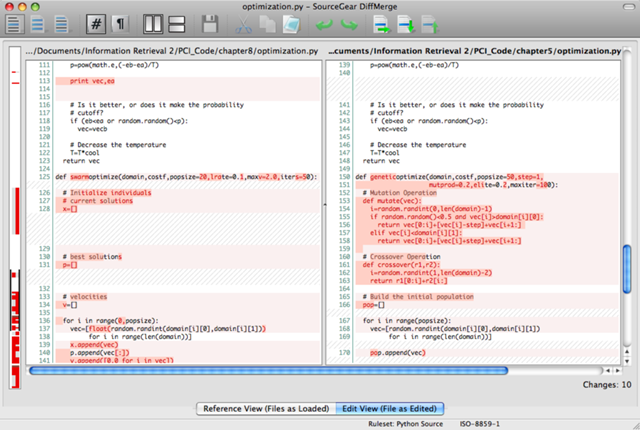Click the Save floppy disk icon
640x430 pixels.
coord(212,23)
